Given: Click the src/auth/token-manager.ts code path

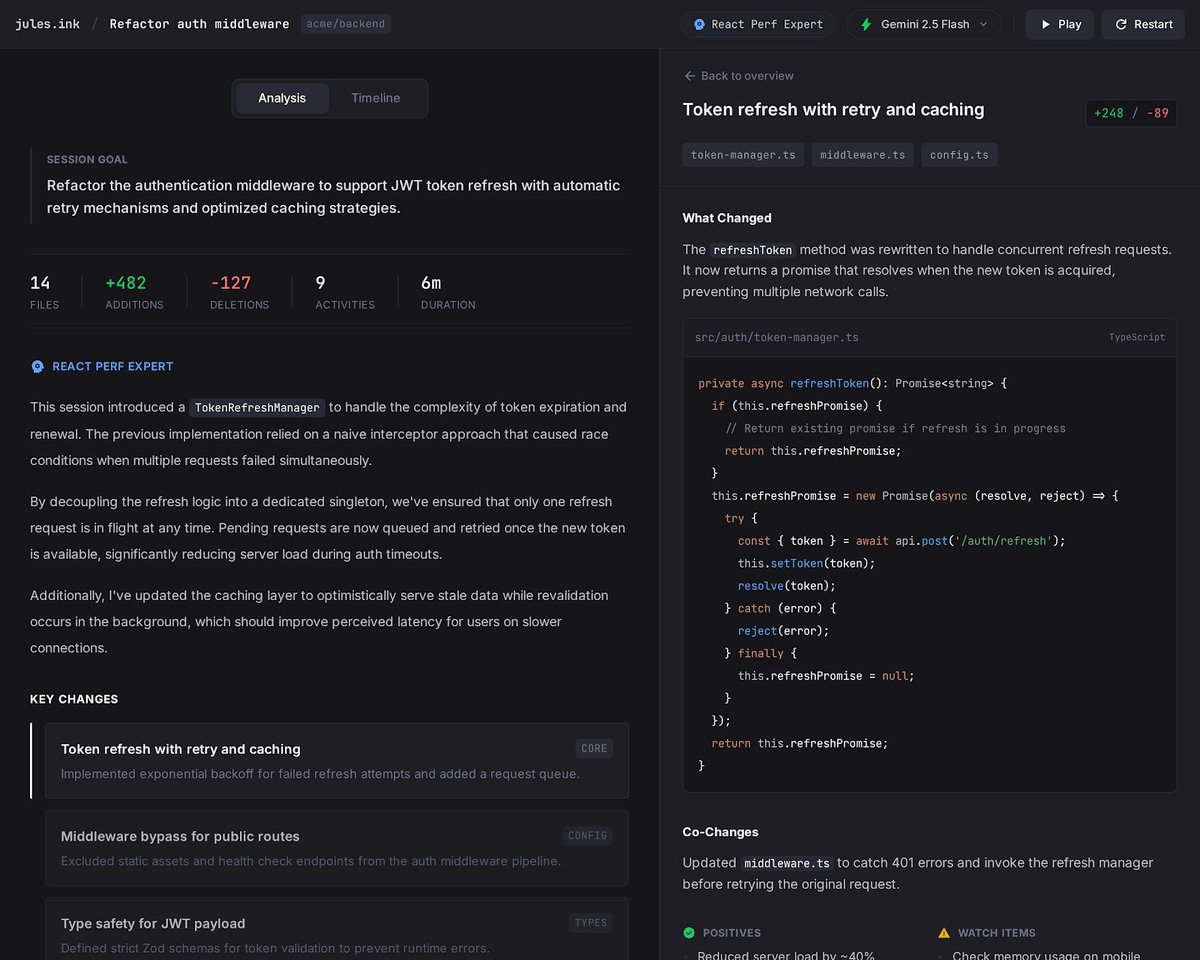Looking at the screenshot, I should (x=777, y=338).
